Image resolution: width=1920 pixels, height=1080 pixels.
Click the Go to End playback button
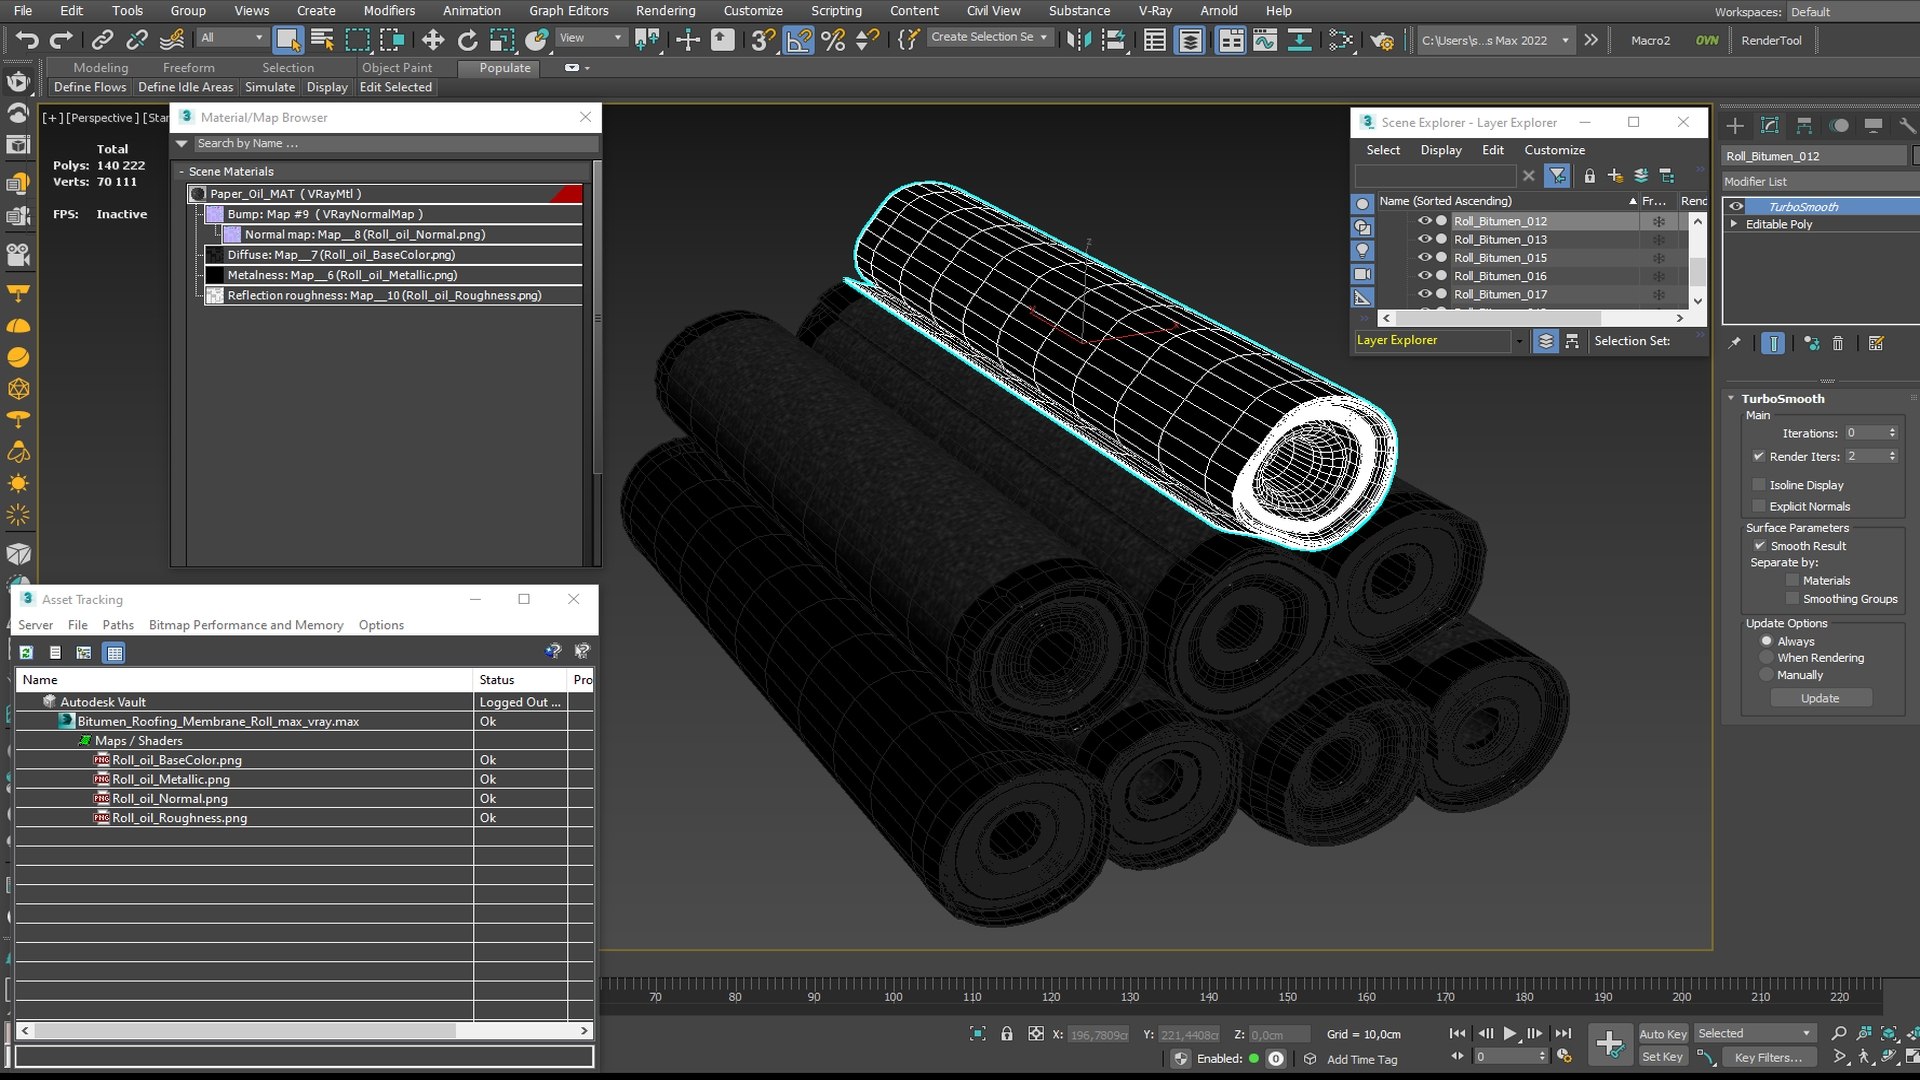pyautogui.click(x=1563, y=1034)
